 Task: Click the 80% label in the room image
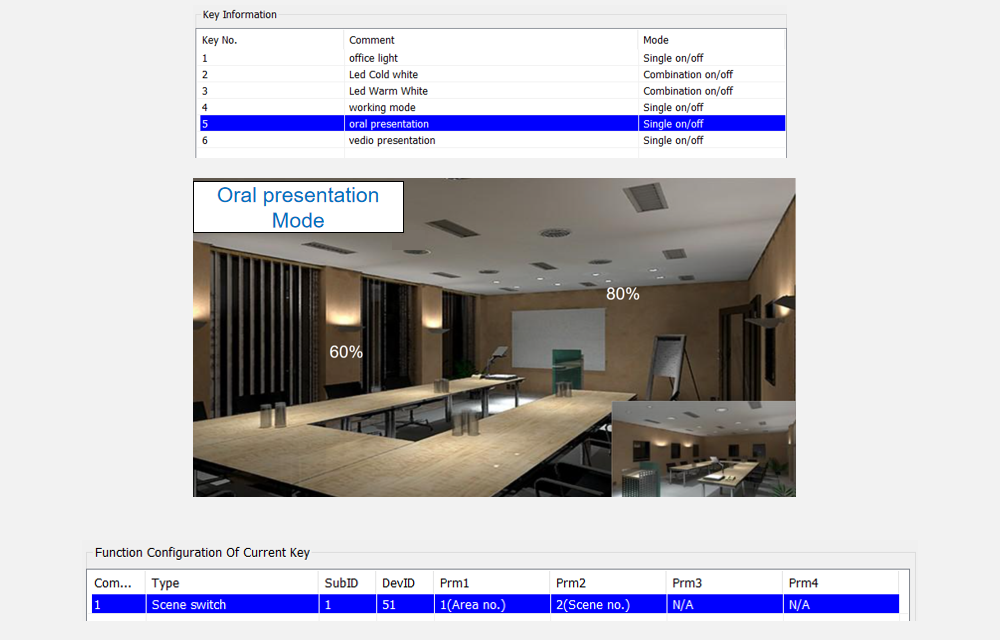[x=622, y=294]
